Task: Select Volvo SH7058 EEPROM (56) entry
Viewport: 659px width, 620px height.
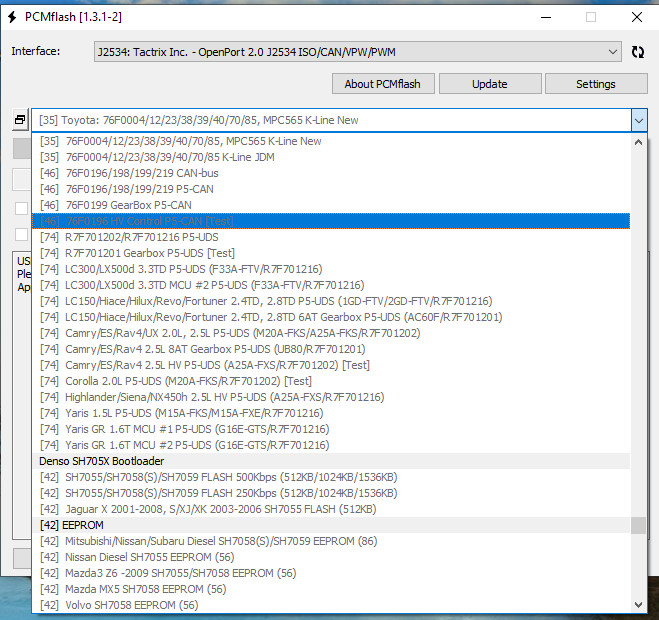Action: click(331, 605)
